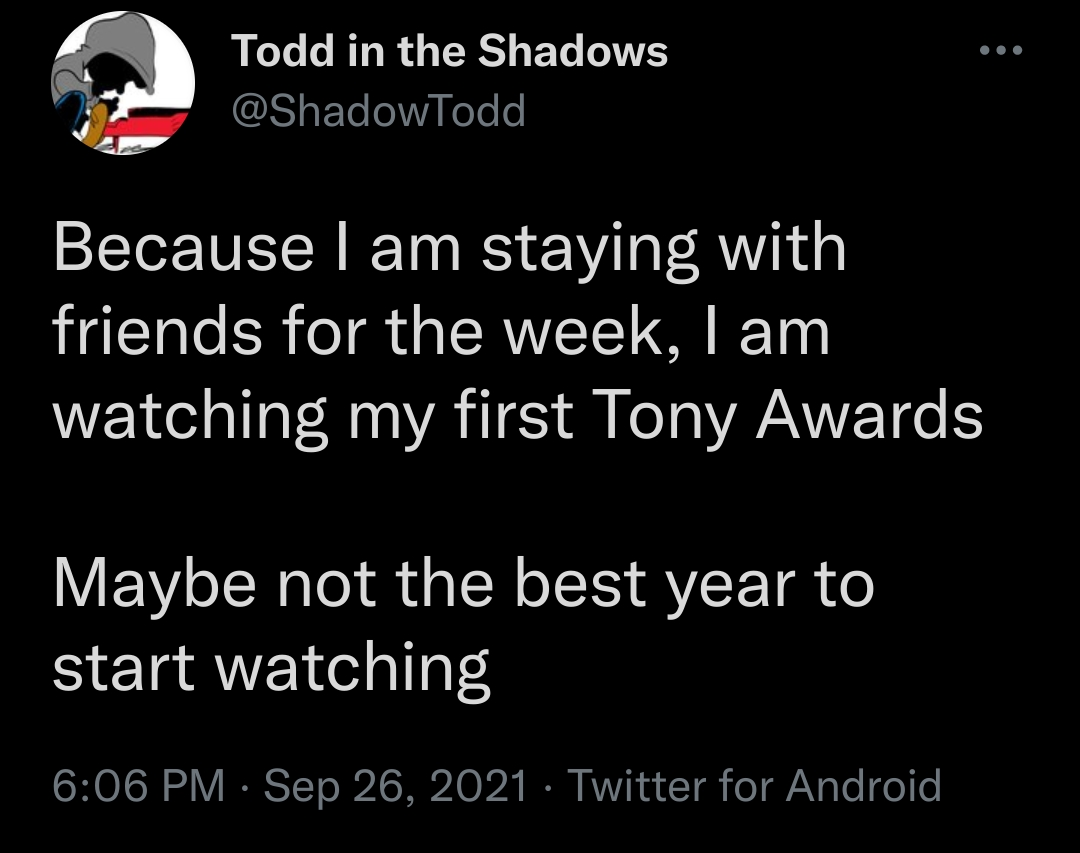The image size is (1080, 853).
Task: Open Todd in the Shadows profile avatar
Action: click(x=123, y=83)
